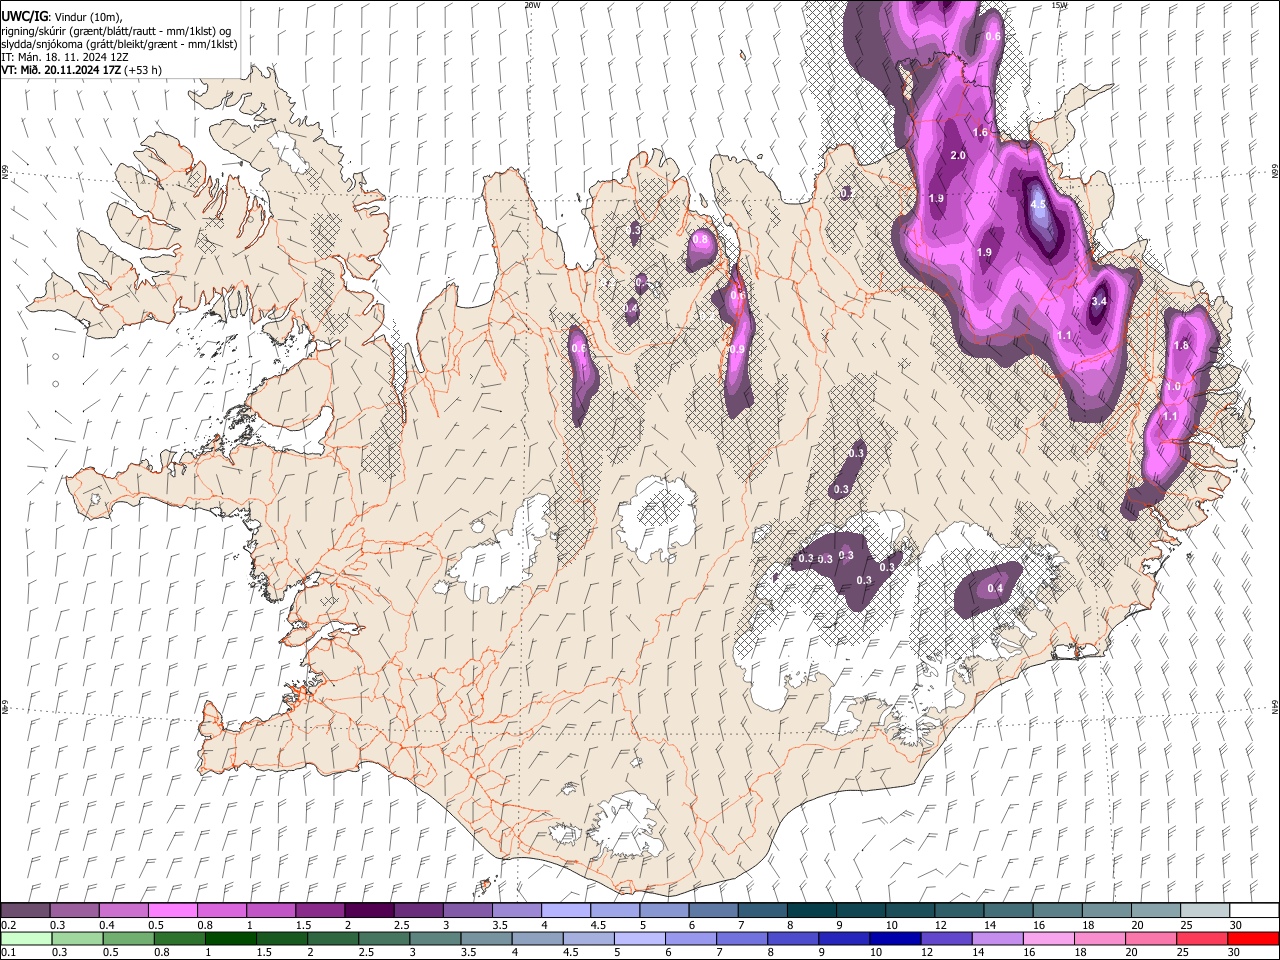Select the dark teal snow swatch between 8 and 9
1280x960 pixels.
coord(812,910)
